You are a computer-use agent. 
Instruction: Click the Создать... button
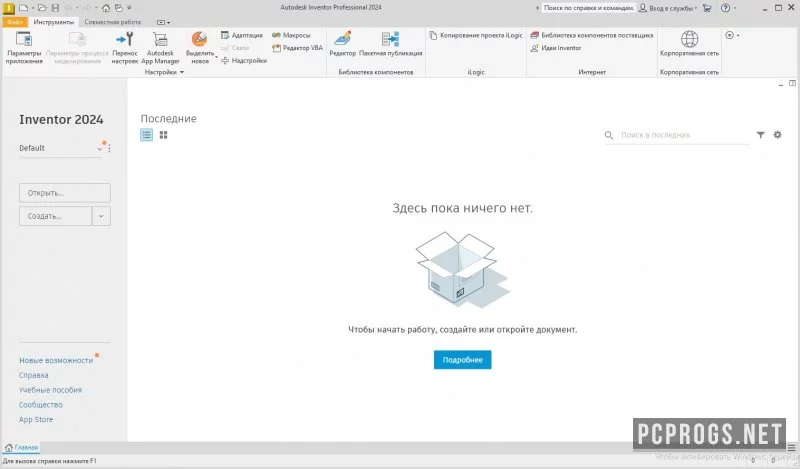(56, 216)
